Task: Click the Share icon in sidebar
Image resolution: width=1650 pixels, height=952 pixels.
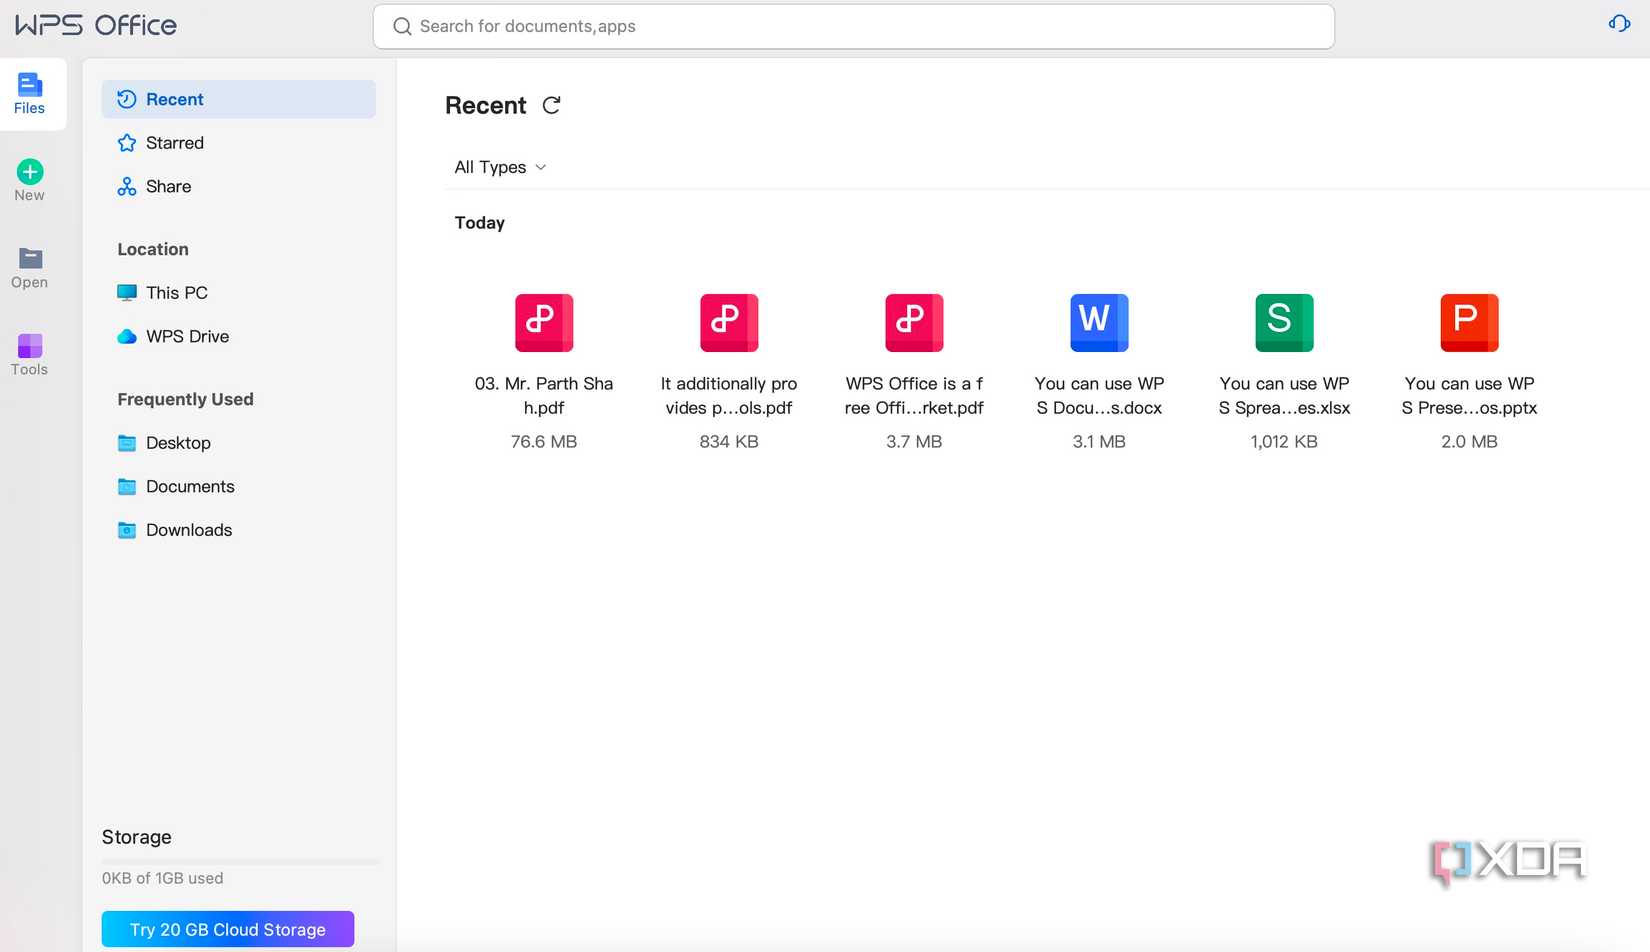Action: pyautogui.click(x=126, y=186)
